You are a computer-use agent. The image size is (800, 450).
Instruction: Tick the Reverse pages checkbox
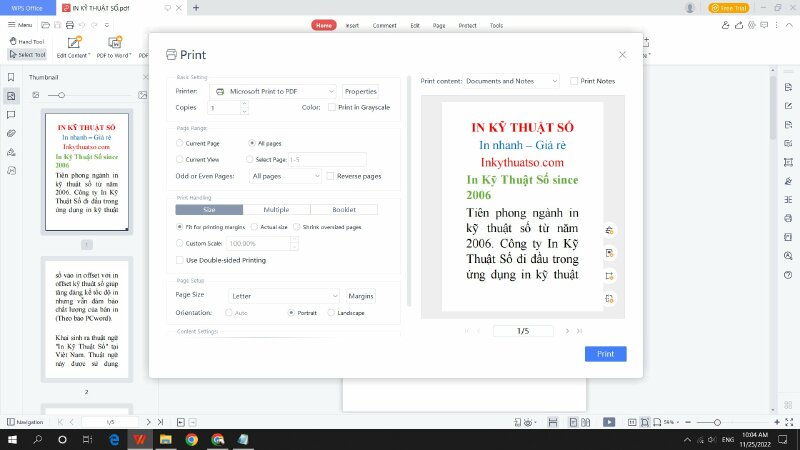tap(331, 176)
